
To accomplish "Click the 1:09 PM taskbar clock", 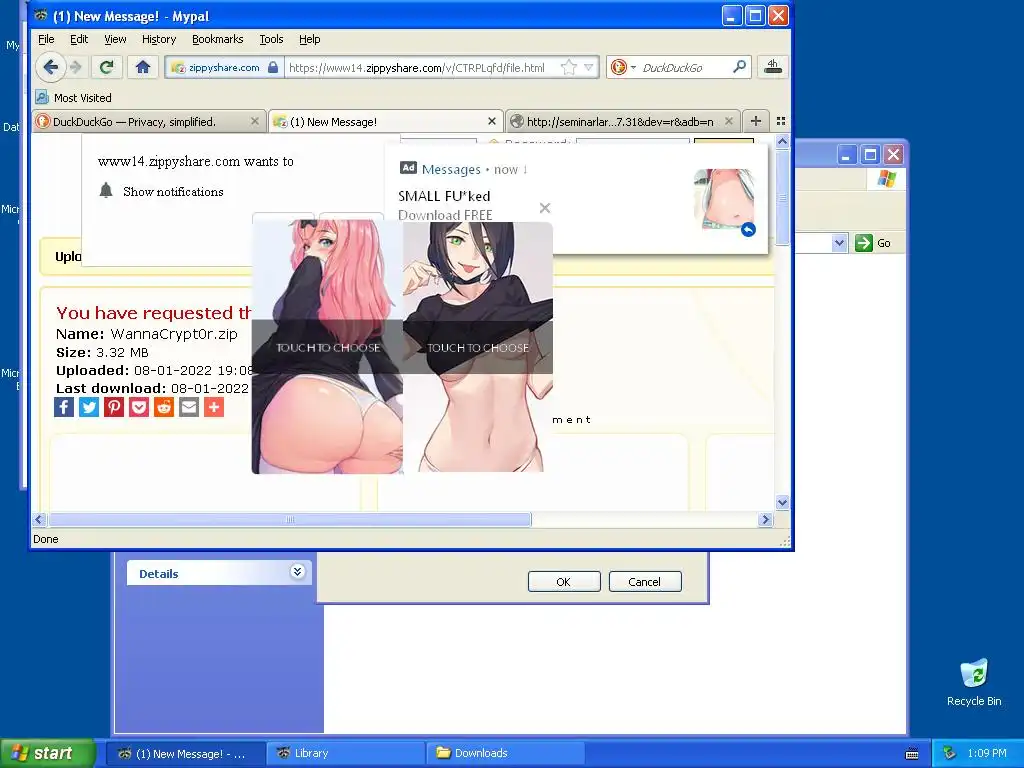I will point(987,753).
